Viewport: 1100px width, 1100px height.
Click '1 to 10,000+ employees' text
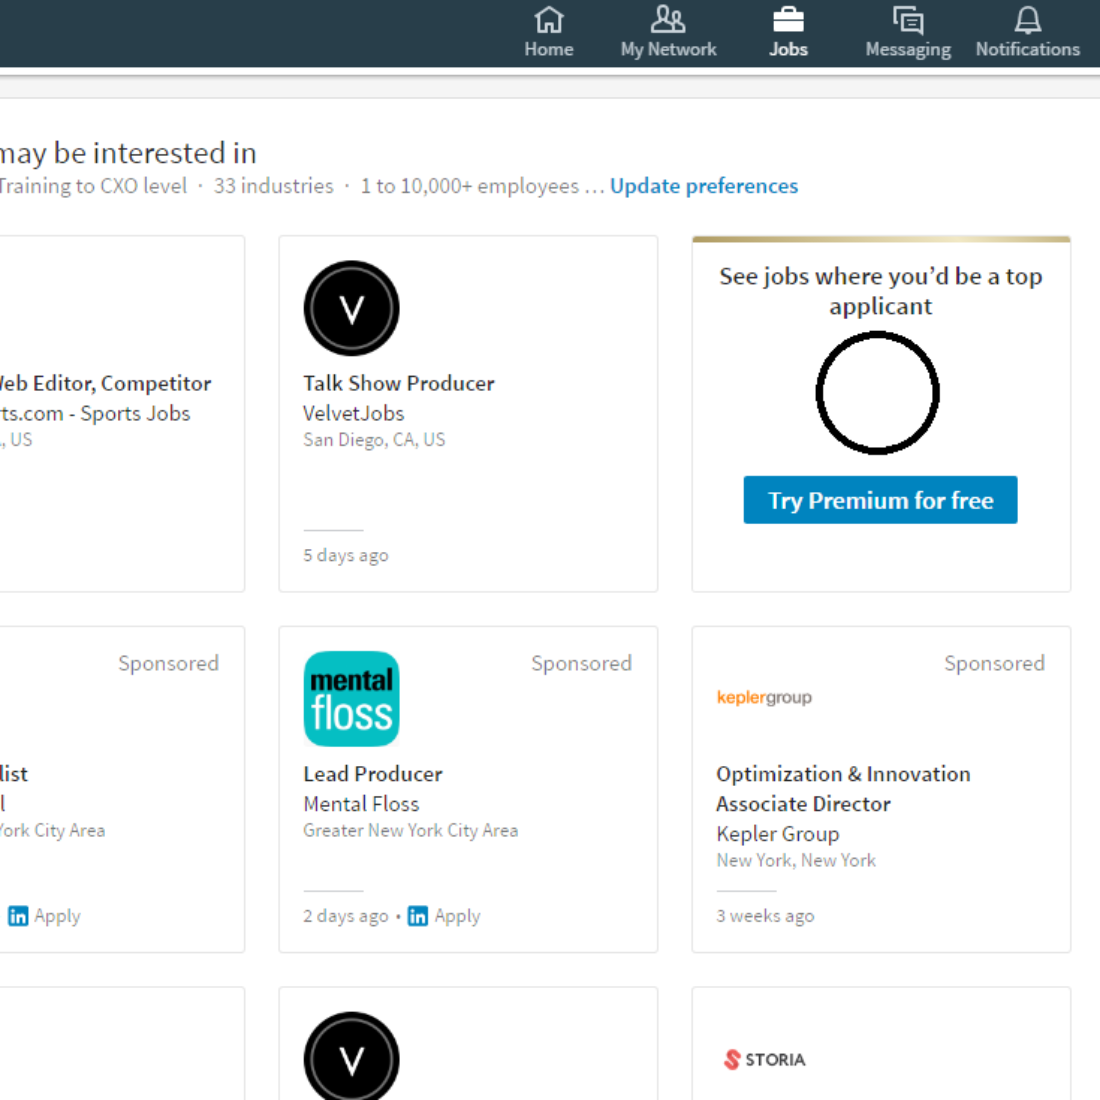click(470, 186)
